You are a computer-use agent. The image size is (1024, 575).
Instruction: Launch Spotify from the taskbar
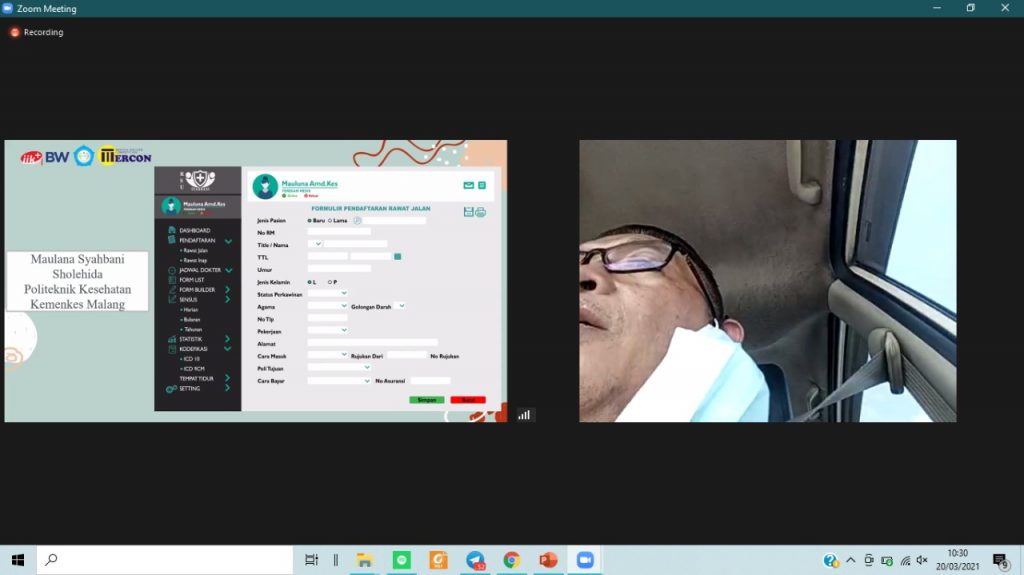[x=402, y=560]
